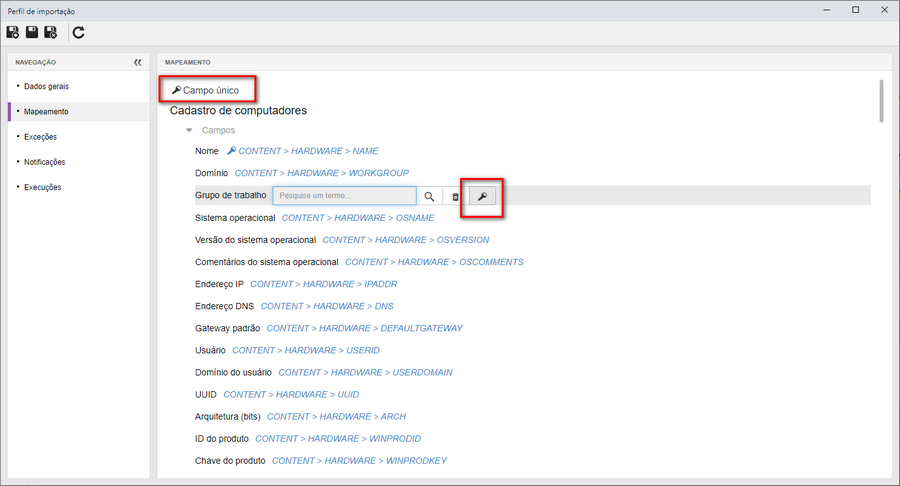Open CONTENT > HARDWARE > DNS mapping

coord(327,306)
